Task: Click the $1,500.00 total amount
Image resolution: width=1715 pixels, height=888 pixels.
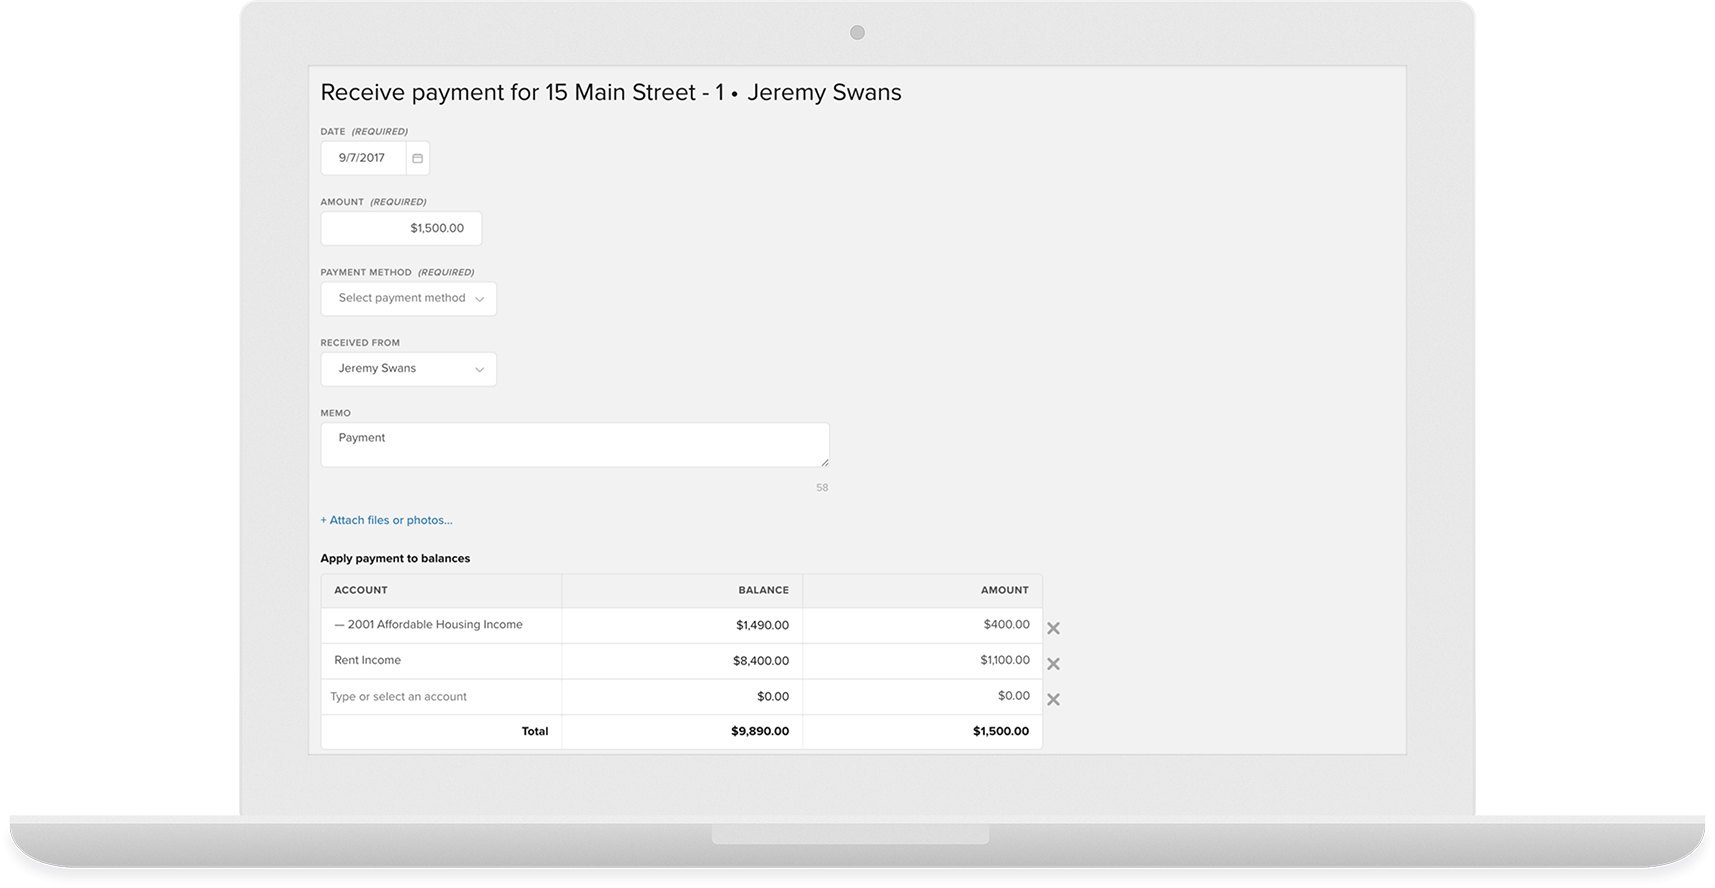Action: (1001, 732)
